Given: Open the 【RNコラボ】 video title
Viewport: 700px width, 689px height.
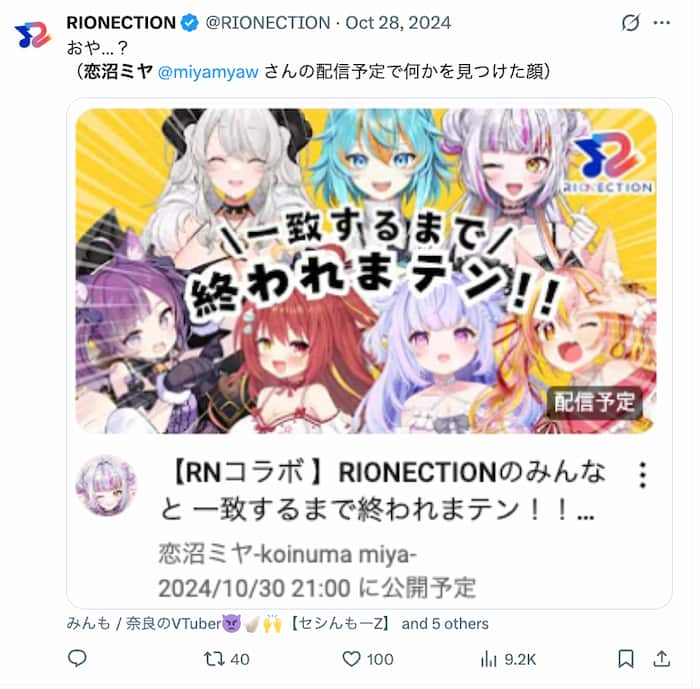Looking at the screenshot, I should [384, 490].
